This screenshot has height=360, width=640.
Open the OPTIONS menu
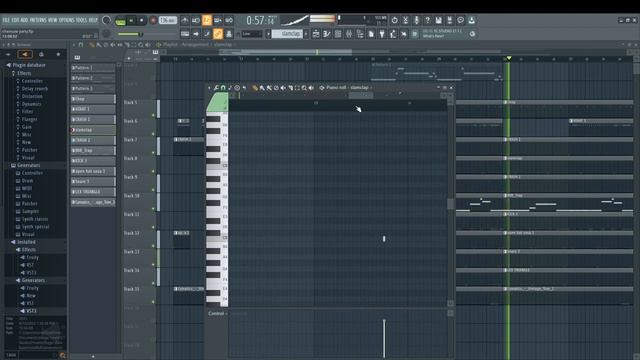tap(67, 20)
